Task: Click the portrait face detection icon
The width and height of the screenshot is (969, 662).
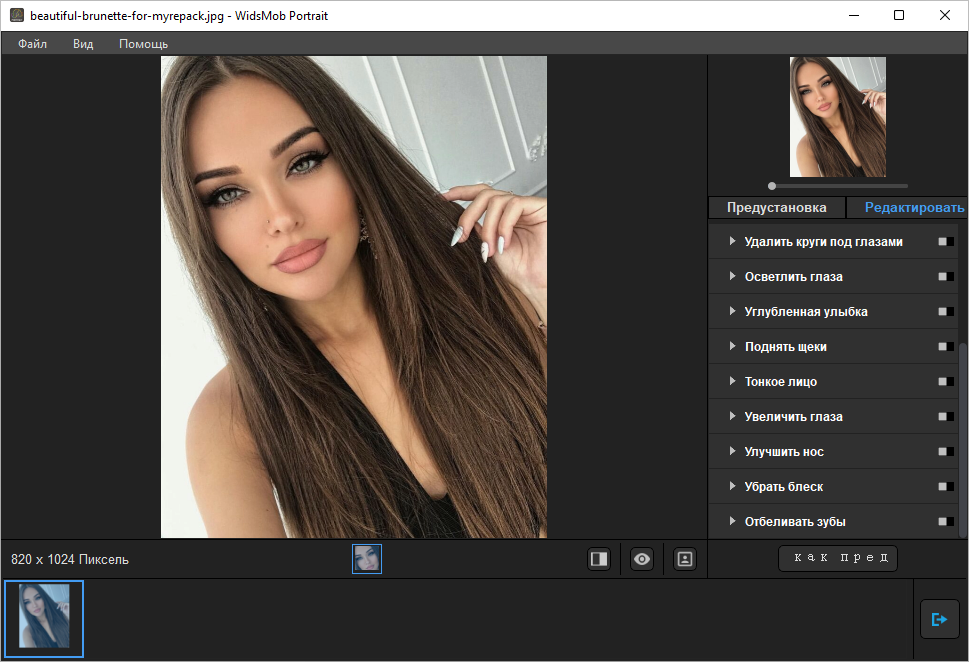Action: point(685,560)
